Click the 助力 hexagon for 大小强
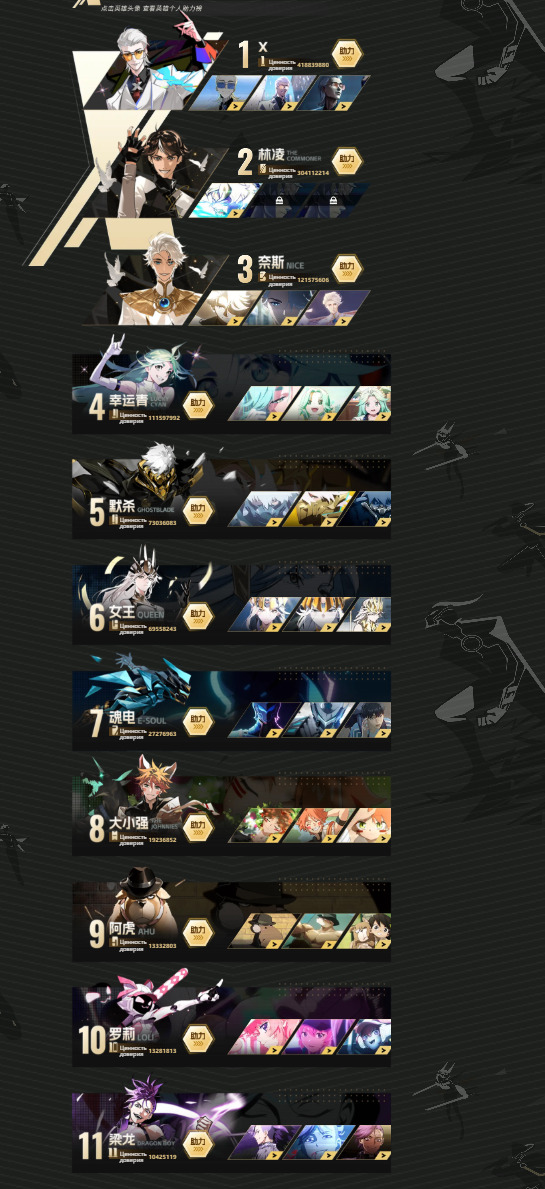 (x=199, y=827)
